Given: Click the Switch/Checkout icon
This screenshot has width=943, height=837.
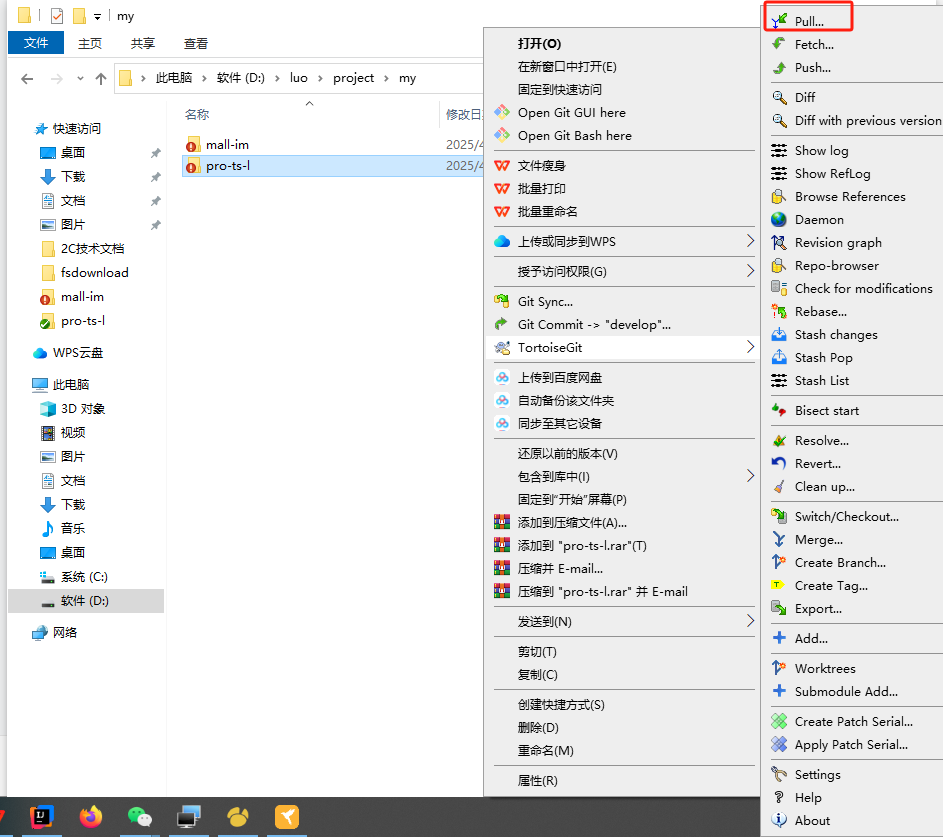Looking at the screenshot, I should click(x=779, y=516).
